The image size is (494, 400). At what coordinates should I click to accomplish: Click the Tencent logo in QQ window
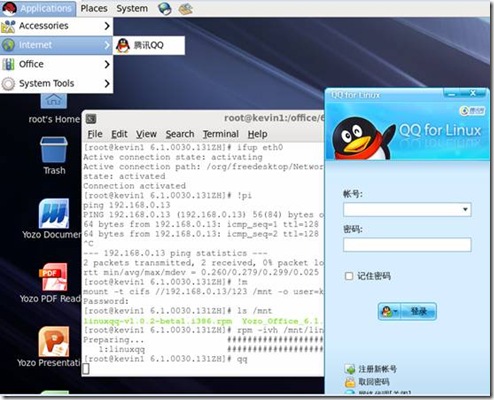click(472, 111)
